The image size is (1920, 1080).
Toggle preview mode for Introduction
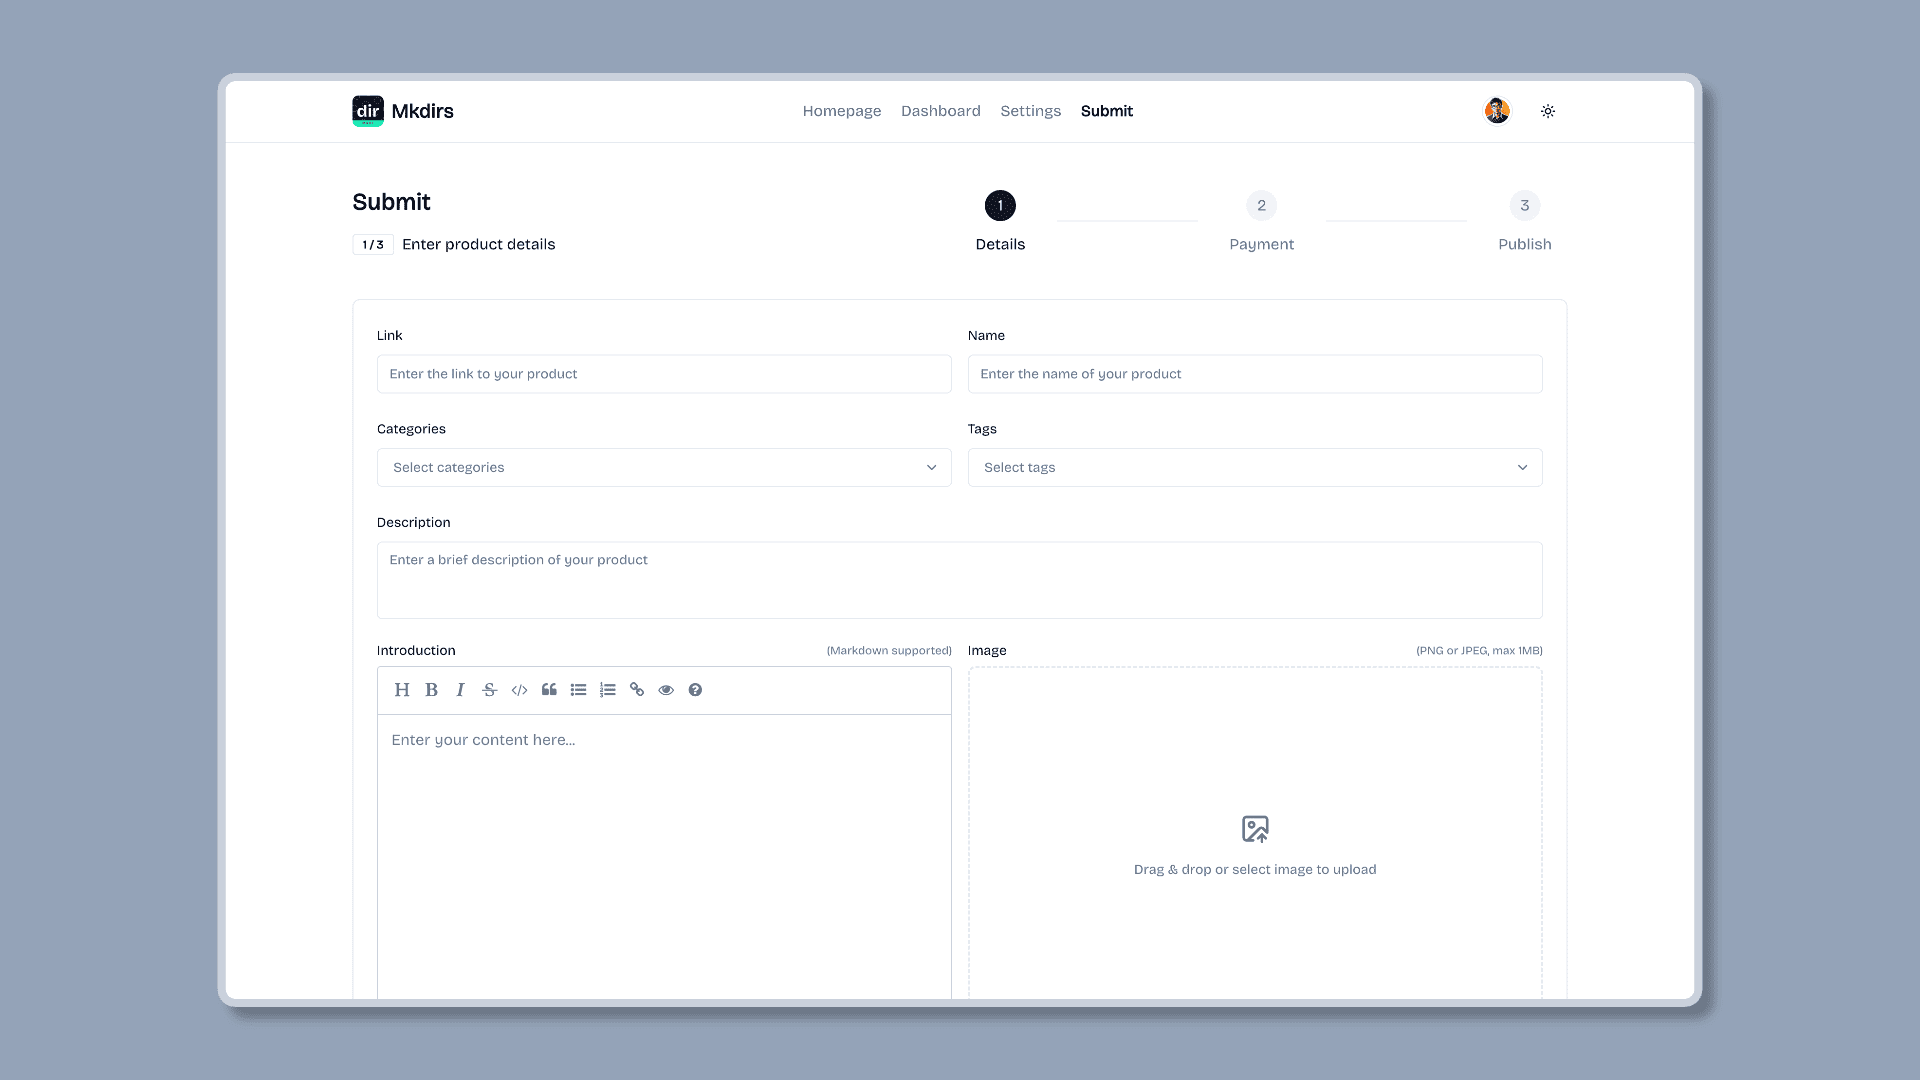[666, 690]
